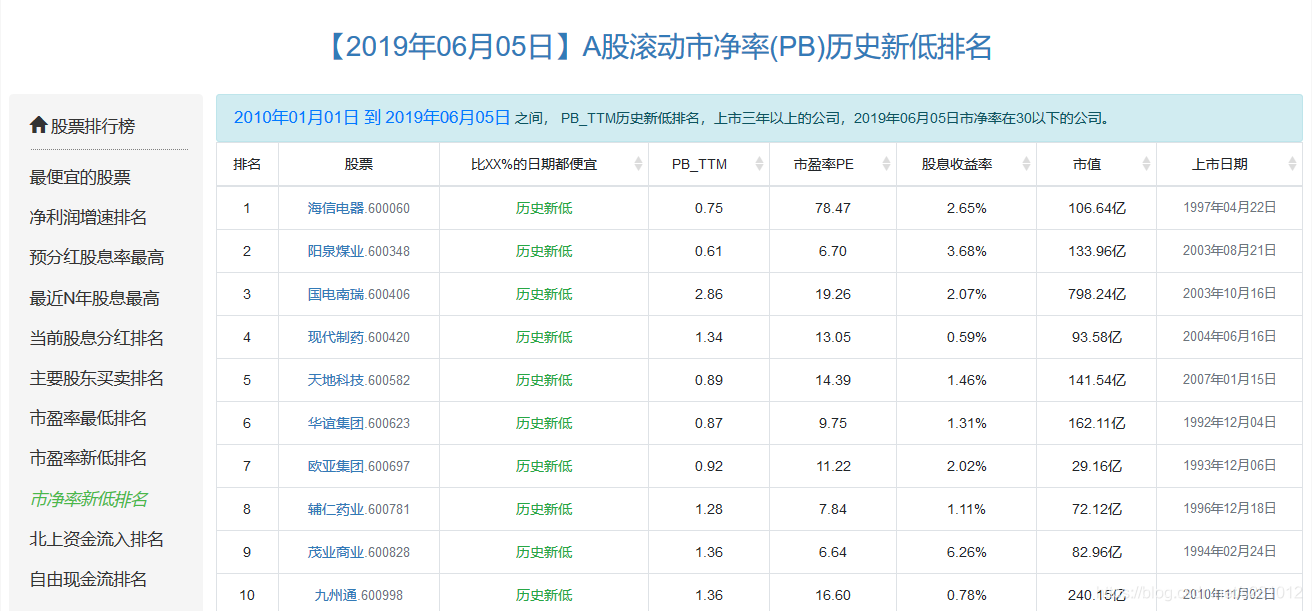Open stock link 欧亚集团
The height and width of the screenshot is (611, 1312).
[336, 466]
